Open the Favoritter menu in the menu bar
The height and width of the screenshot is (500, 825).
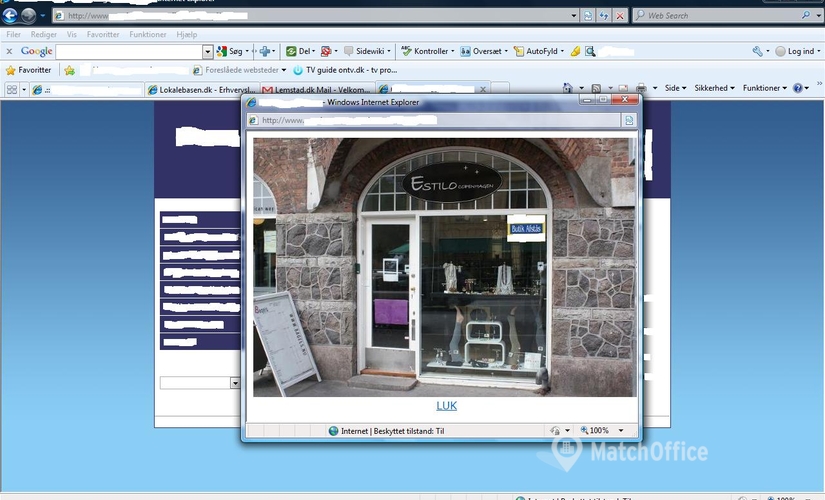(103, 34)
